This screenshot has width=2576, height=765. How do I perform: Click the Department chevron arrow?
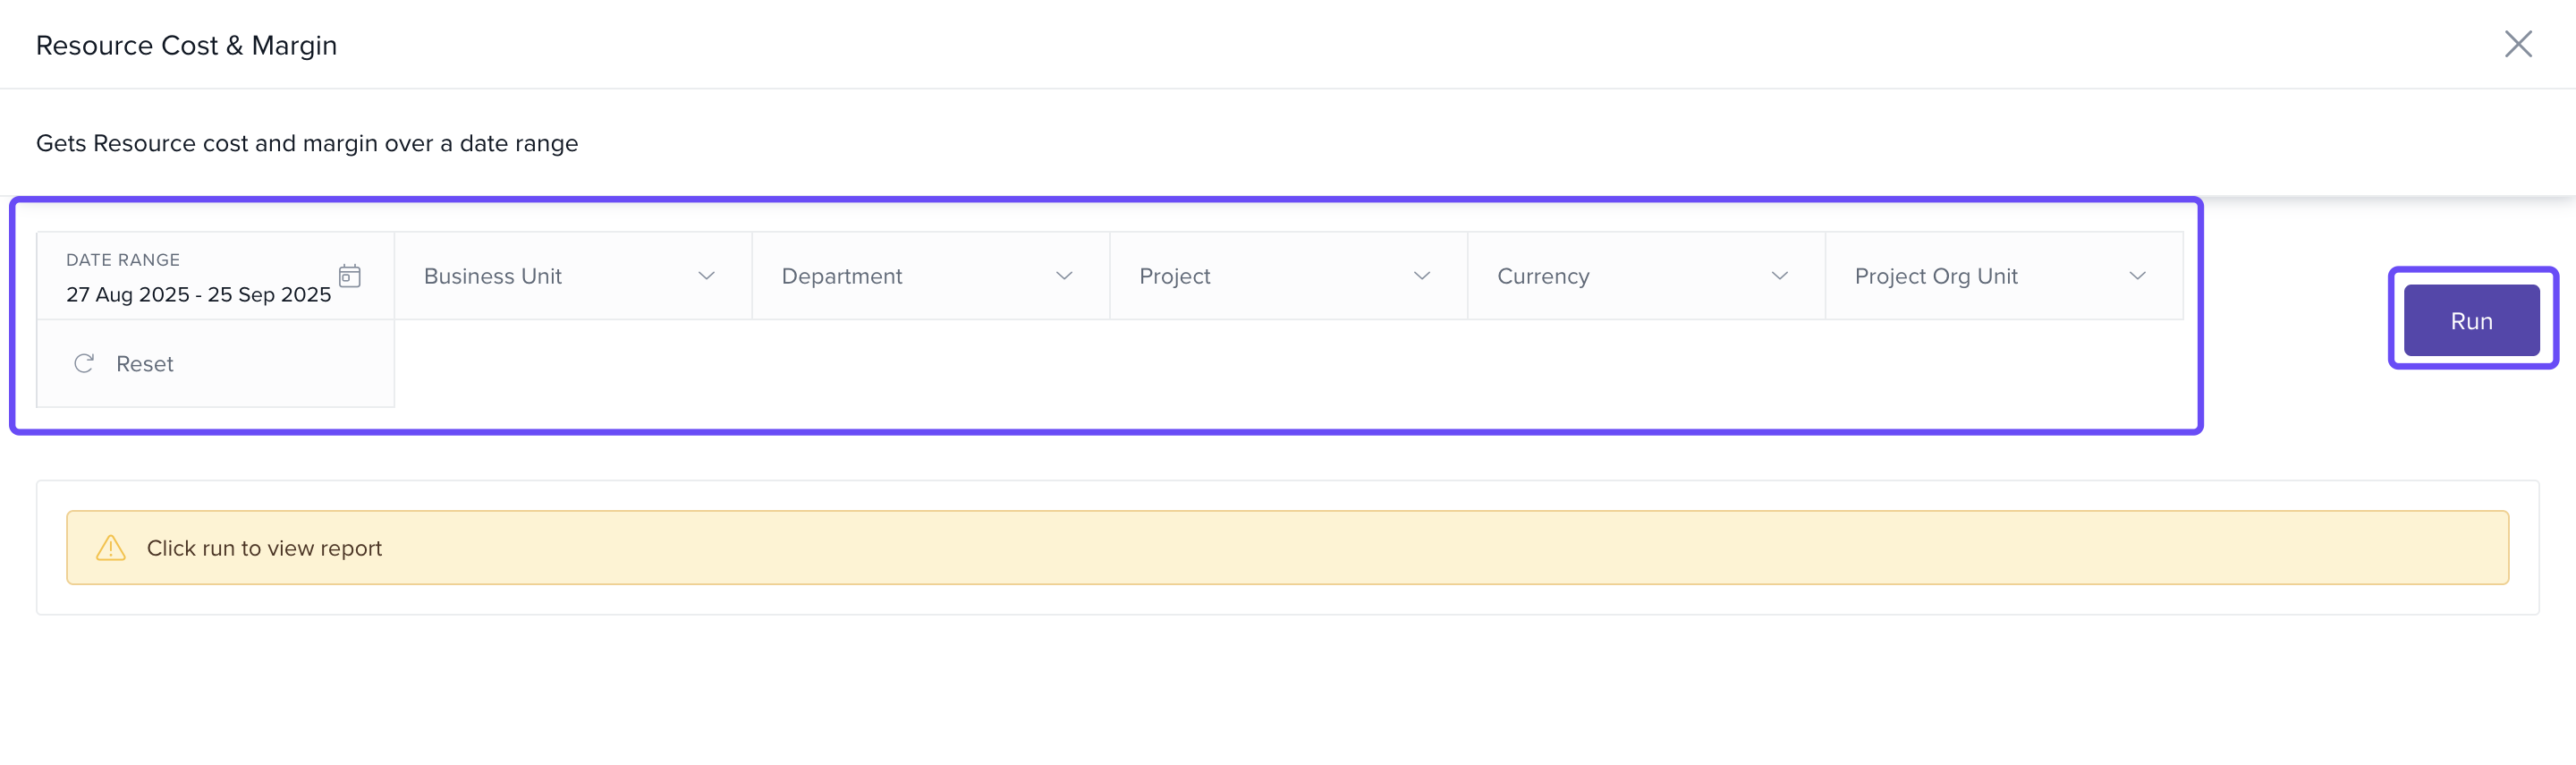1064,276
